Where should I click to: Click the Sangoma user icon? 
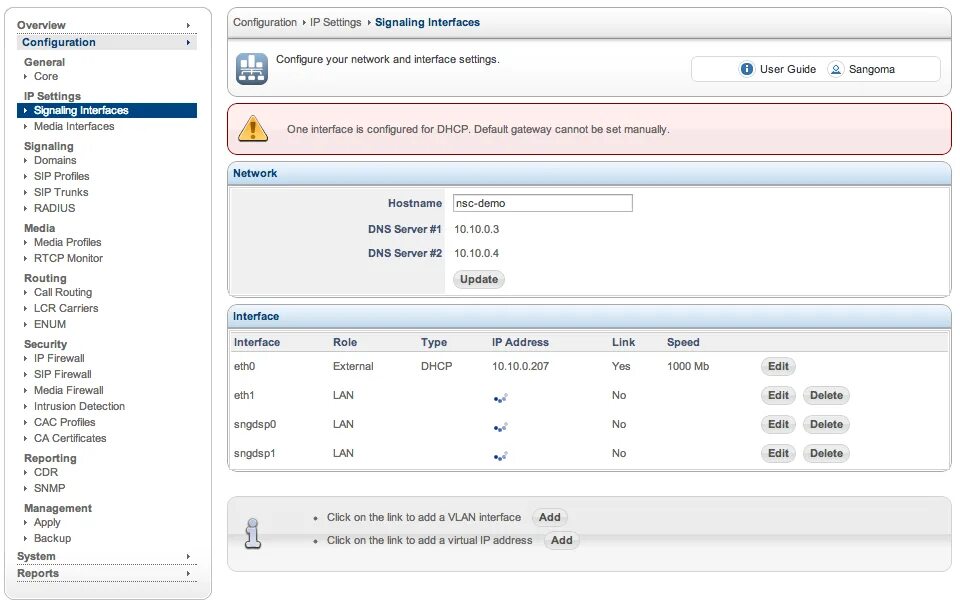[836, 69]
